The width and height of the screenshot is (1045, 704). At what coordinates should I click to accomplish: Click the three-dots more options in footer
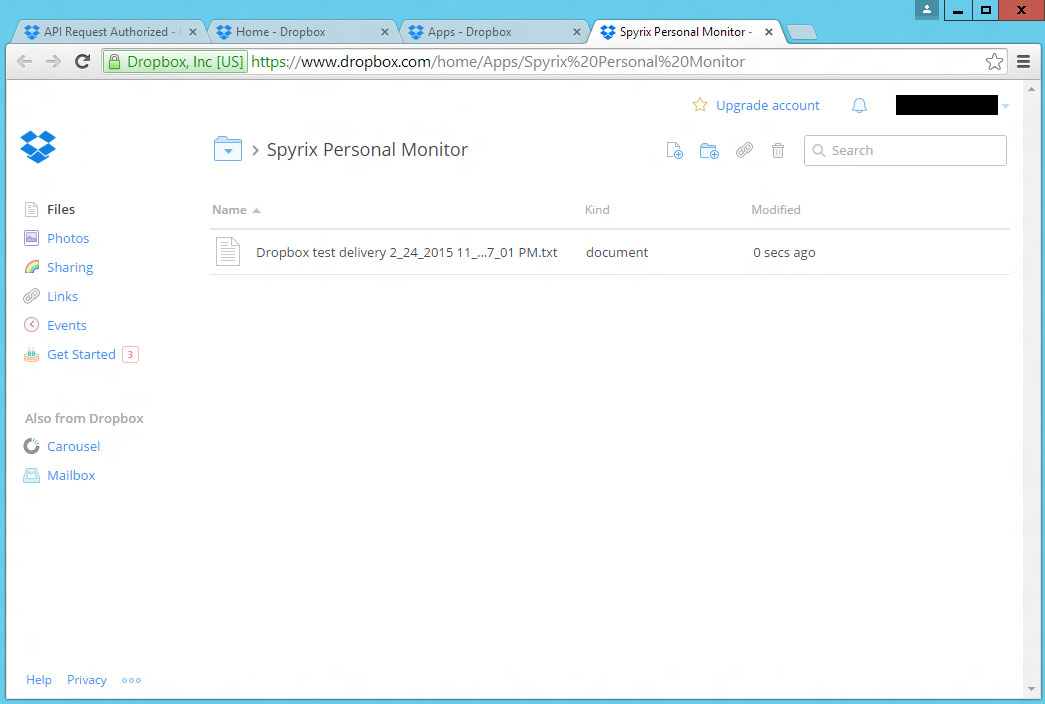(131, 681)
